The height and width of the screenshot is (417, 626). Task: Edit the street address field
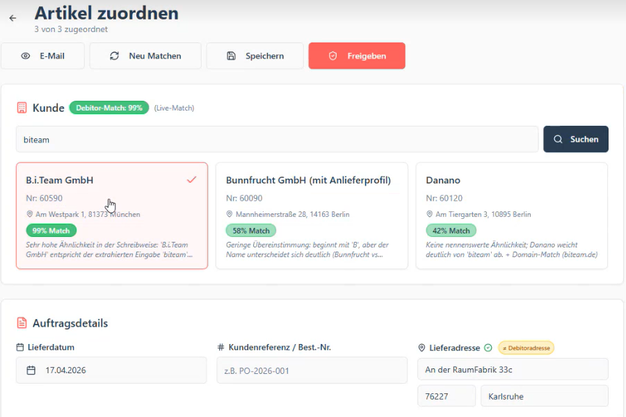point(512,370)
